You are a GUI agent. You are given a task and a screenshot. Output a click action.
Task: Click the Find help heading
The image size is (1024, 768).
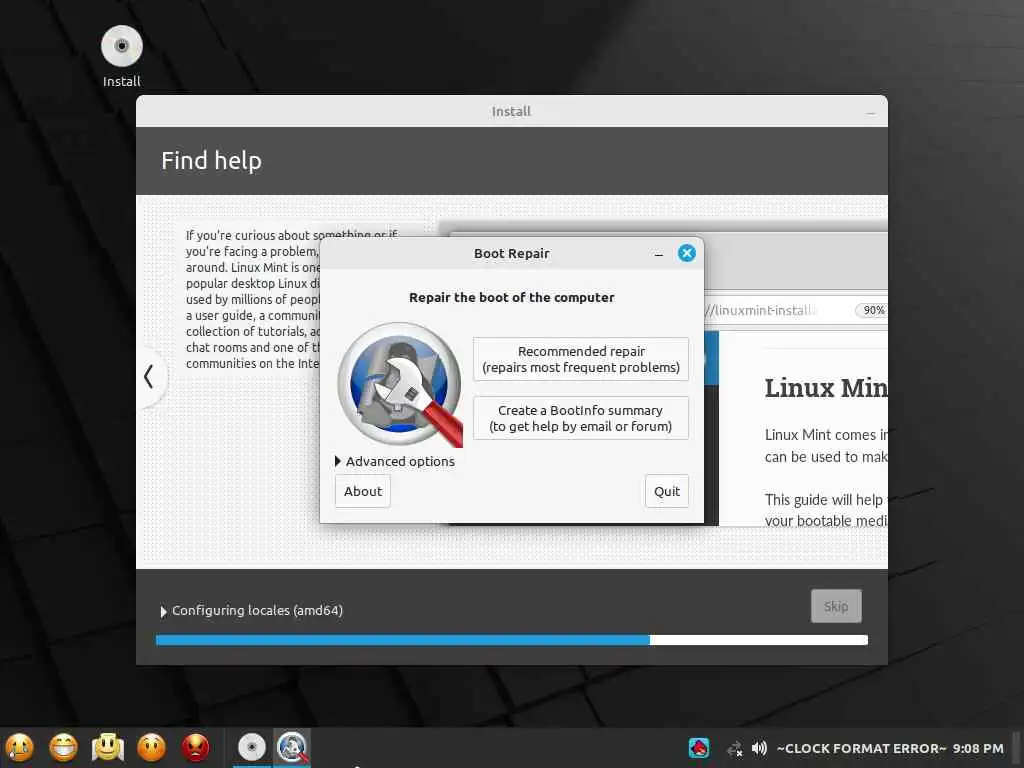[x=212, y=161]
